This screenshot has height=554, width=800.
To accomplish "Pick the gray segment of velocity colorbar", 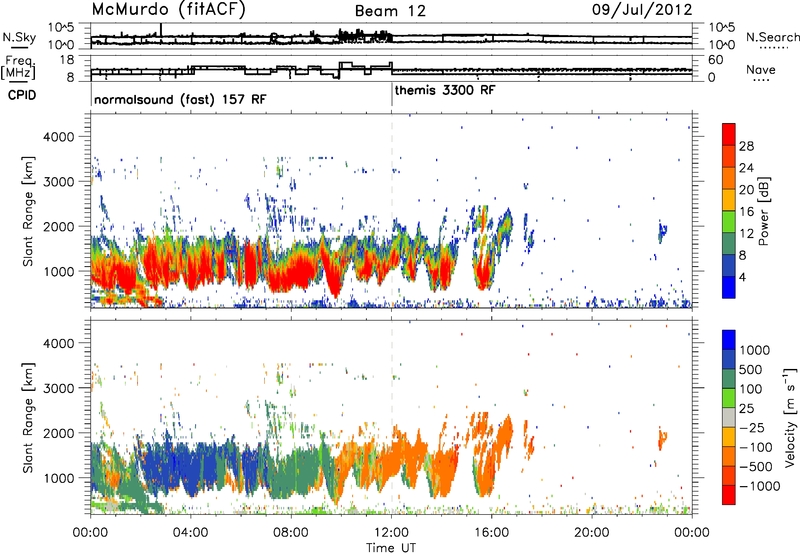I will [x=729, y=417].
